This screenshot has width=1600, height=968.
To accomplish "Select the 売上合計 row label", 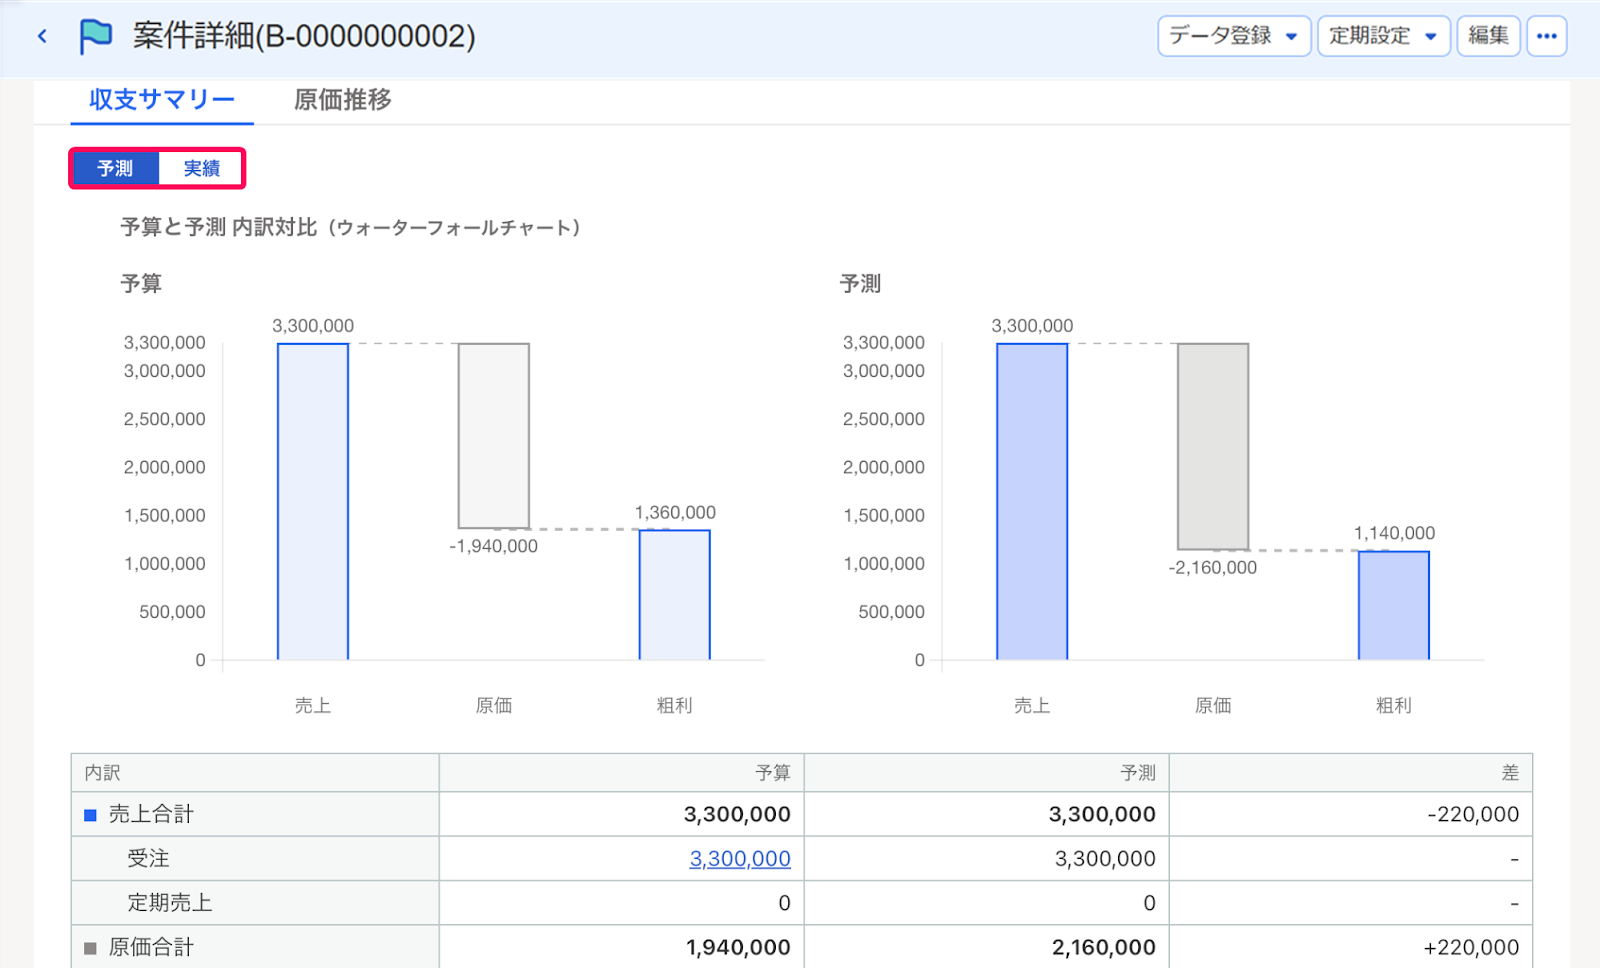I will (151, 814).
